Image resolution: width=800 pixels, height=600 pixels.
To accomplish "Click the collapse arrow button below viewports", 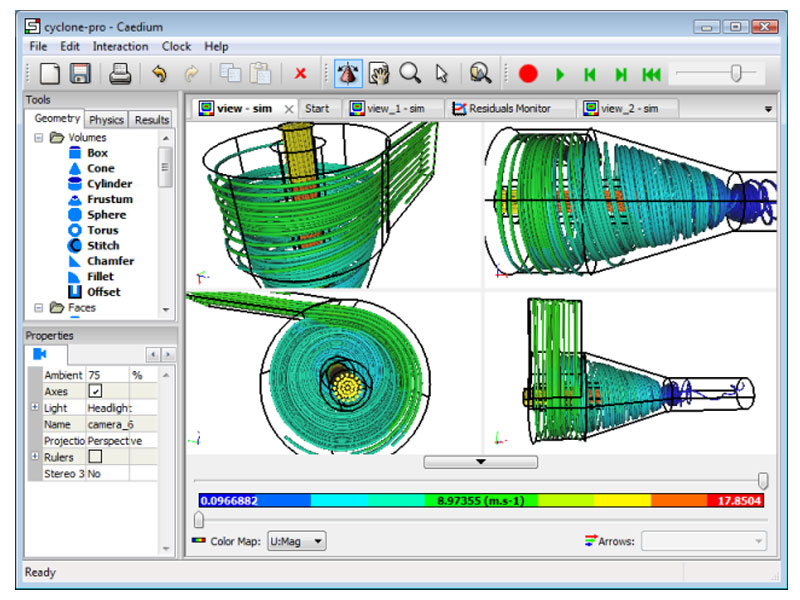I will (x=480, y=462).
